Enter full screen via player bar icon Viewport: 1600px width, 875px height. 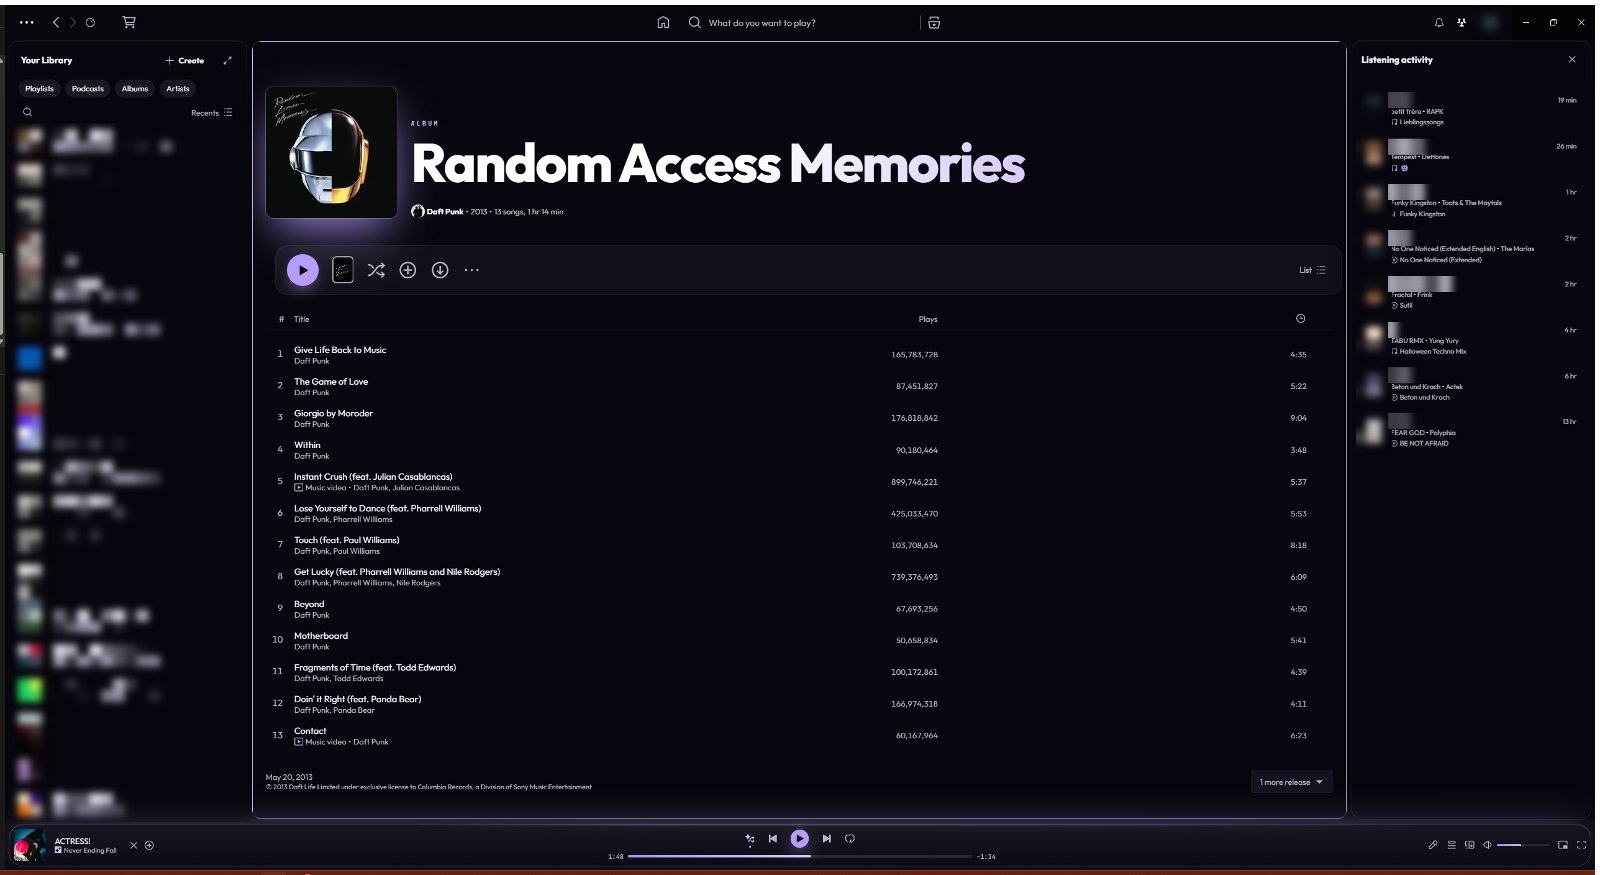click(1582, 845)
